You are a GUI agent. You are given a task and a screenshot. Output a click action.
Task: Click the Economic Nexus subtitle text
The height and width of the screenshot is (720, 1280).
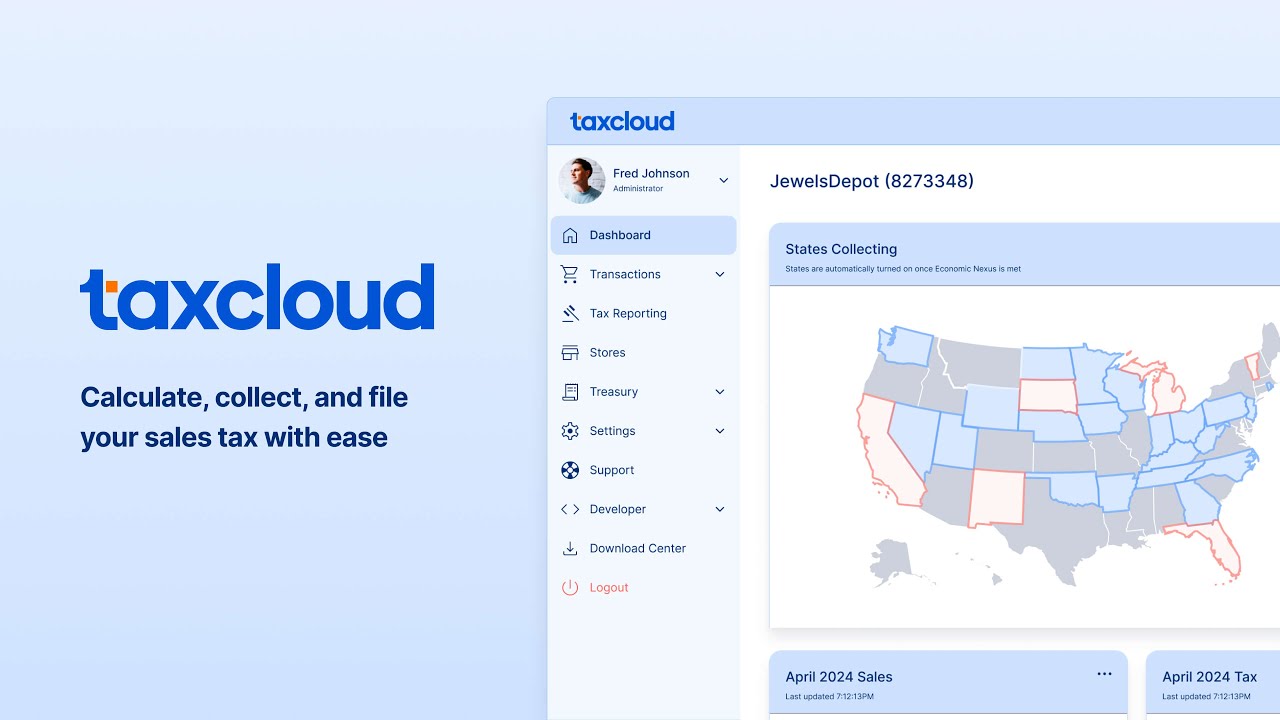[x=903, y=269]
